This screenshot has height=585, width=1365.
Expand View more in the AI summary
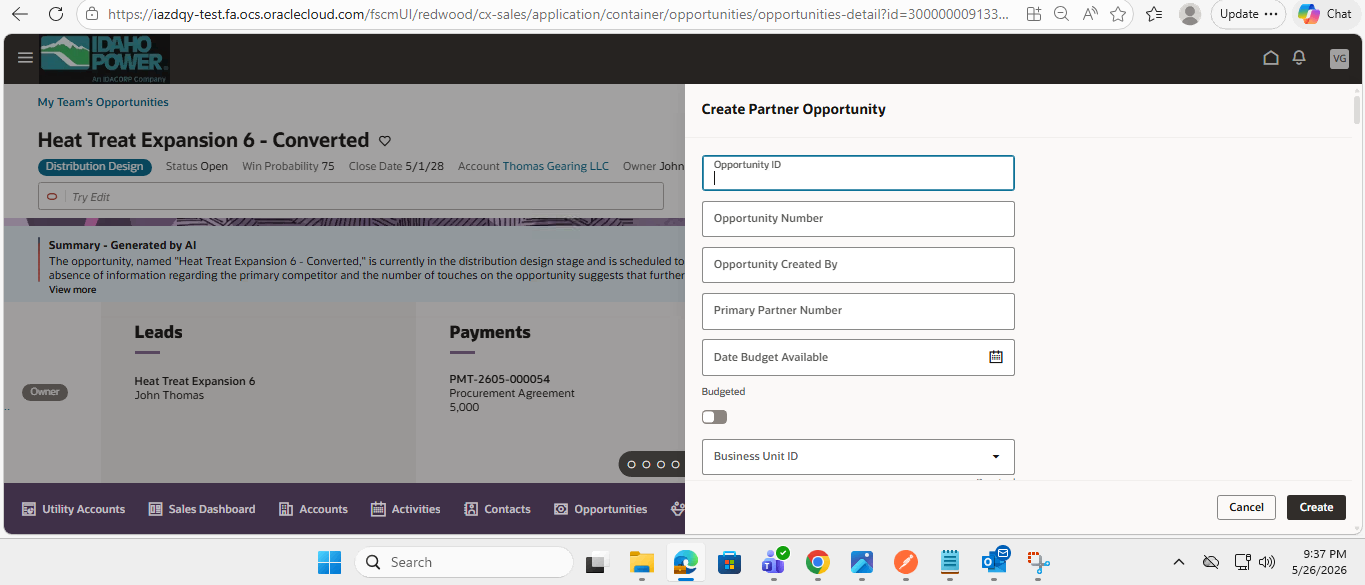73,290
